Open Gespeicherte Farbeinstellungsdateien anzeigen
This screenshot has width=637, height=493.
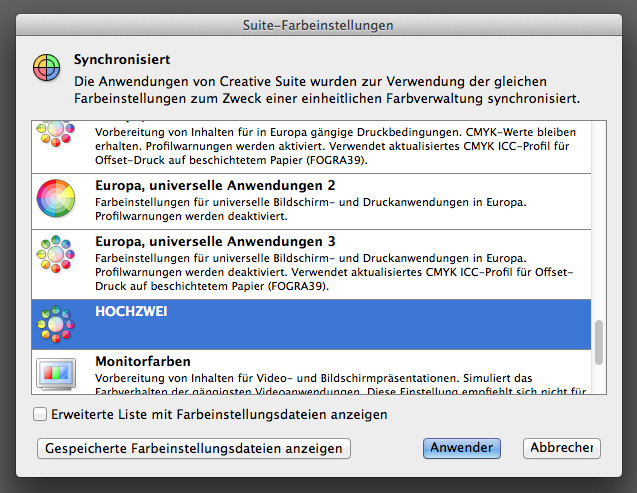pyautogui.click(x=194, y=448)
